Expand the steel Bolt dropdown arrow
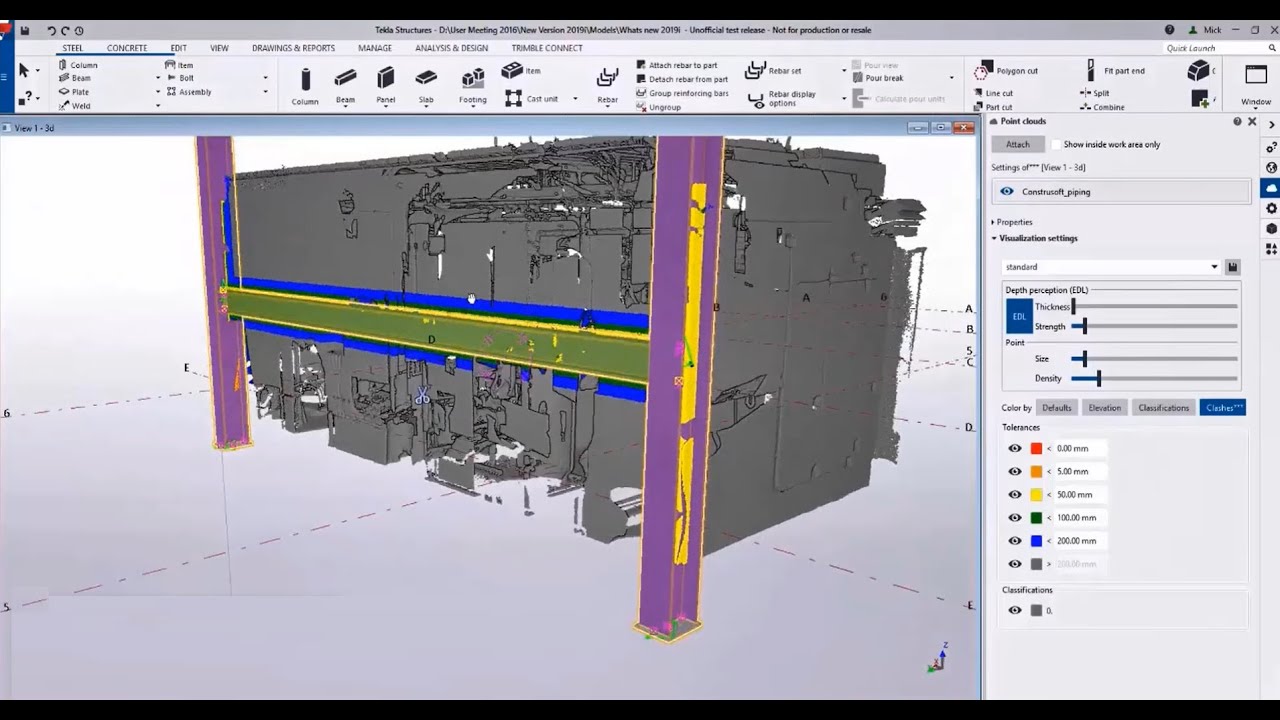The image size is (1280, 720). (x=265, y=78)
